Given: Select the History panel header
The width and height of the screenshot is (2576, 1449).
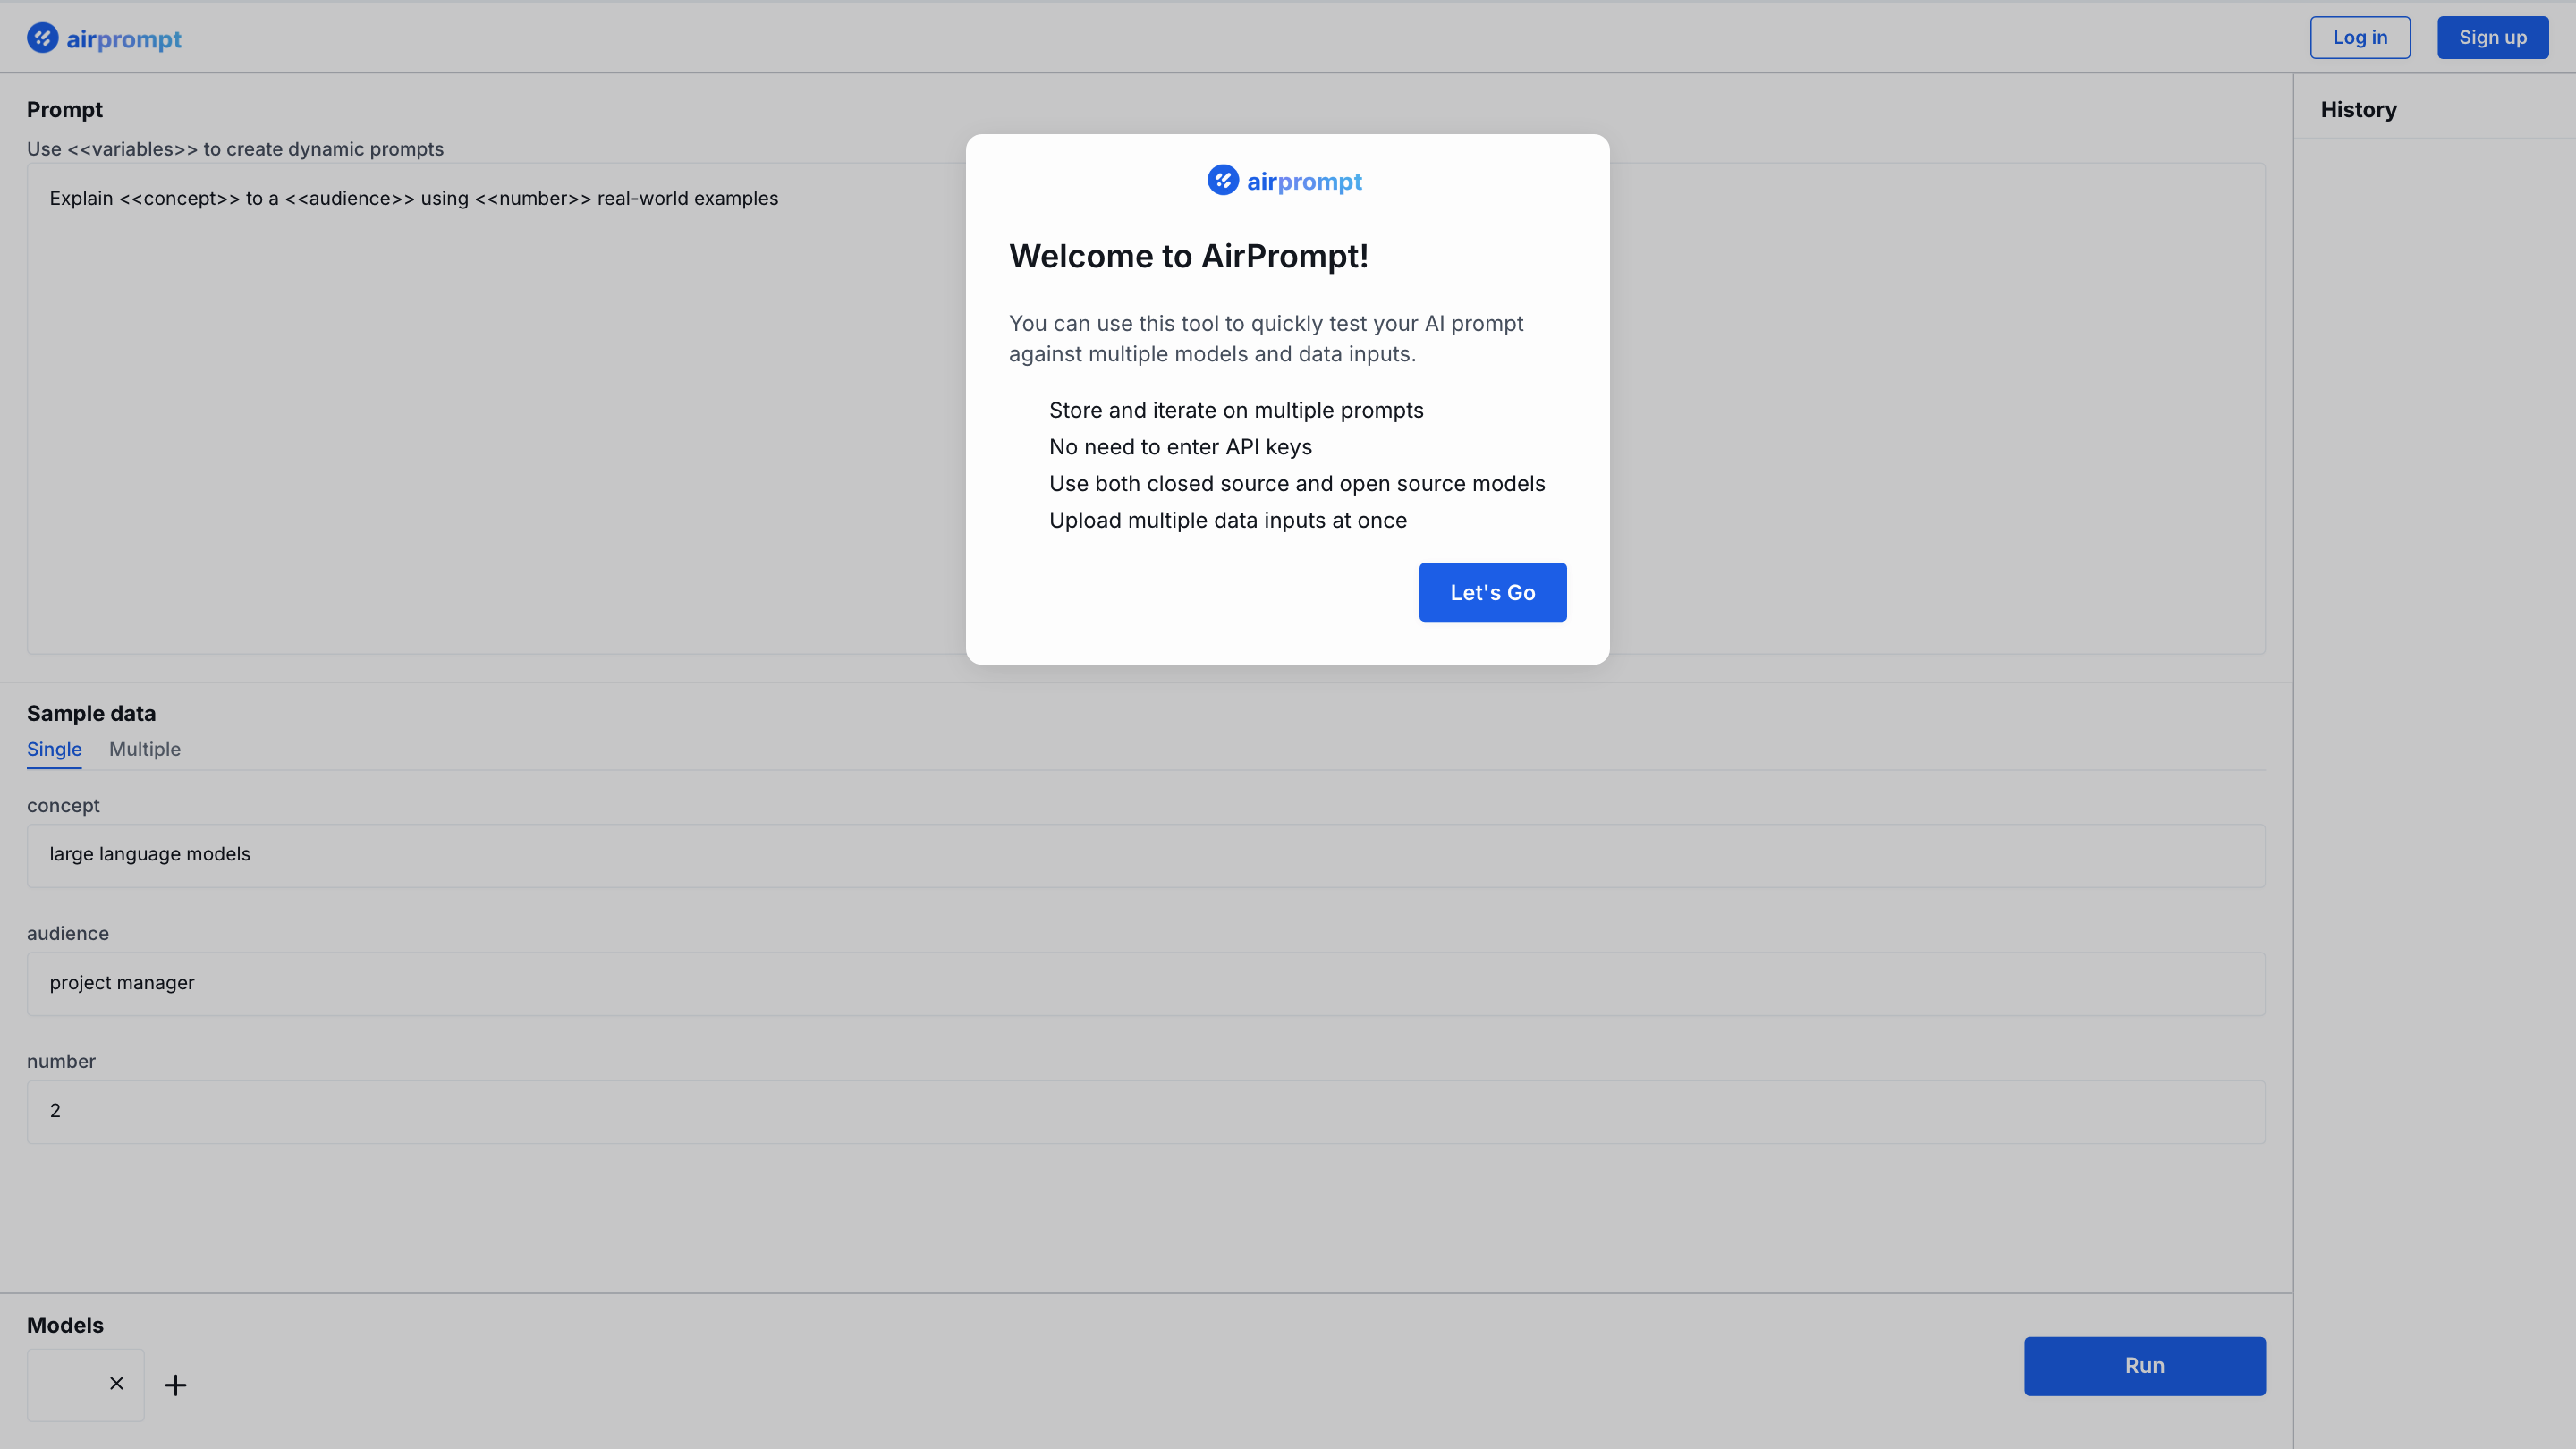Looking at the screenshot, I should 2358,109.
